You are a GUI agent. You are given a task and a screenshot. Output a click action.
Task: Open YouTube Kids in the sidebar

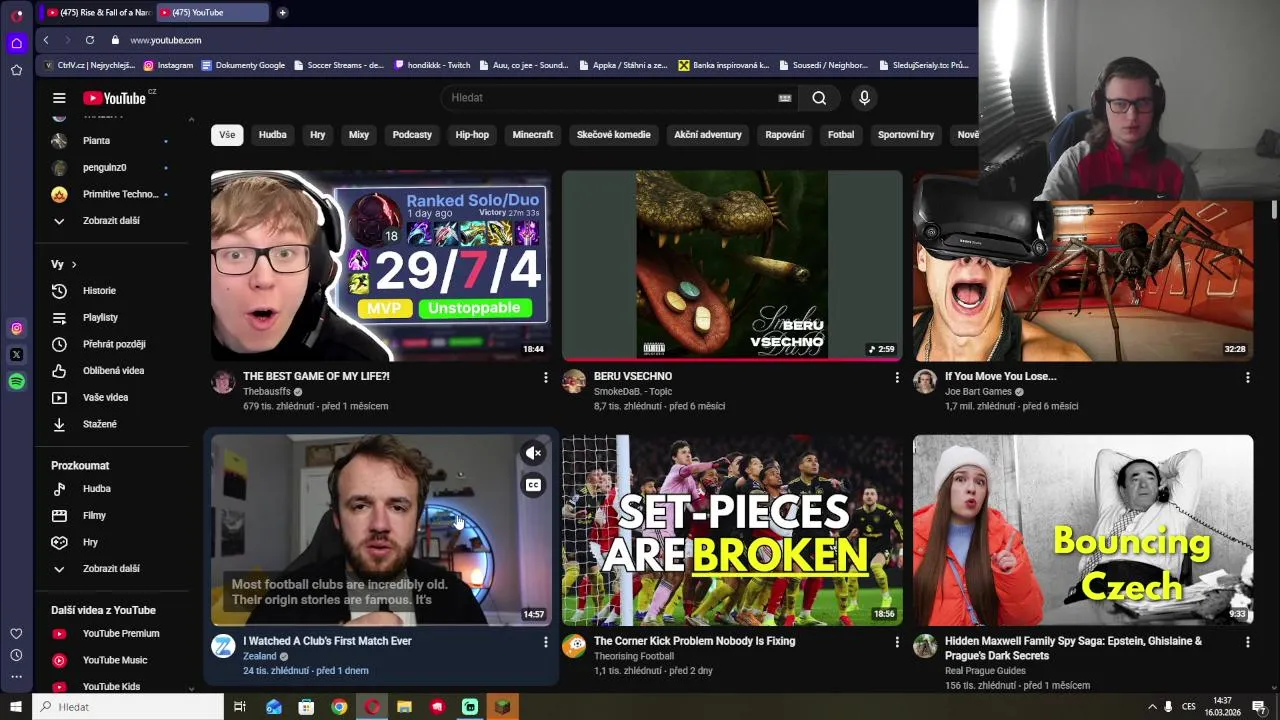tap(112, 686)
